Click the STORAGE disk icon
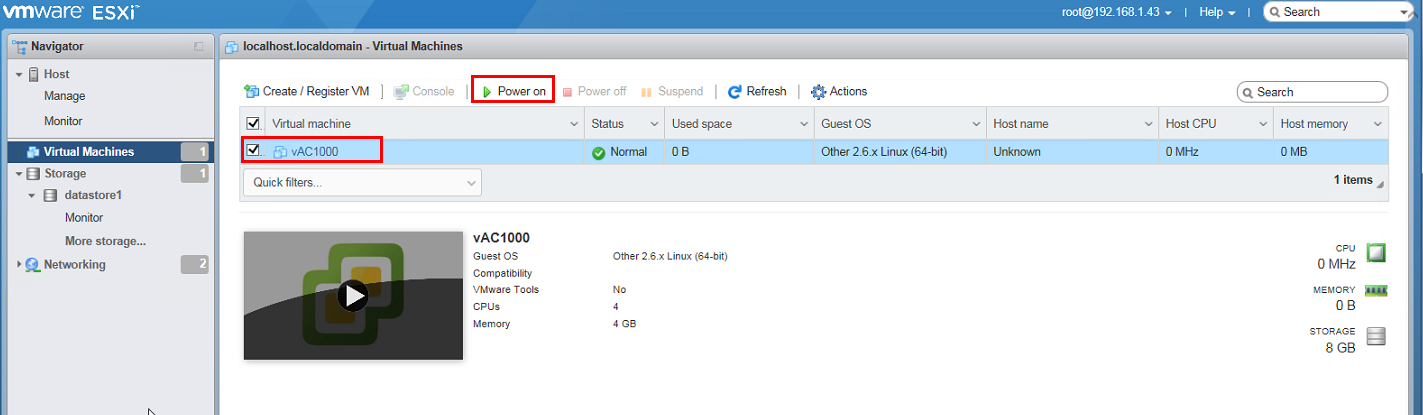The image size is (1423, 415). [1376, 337]
